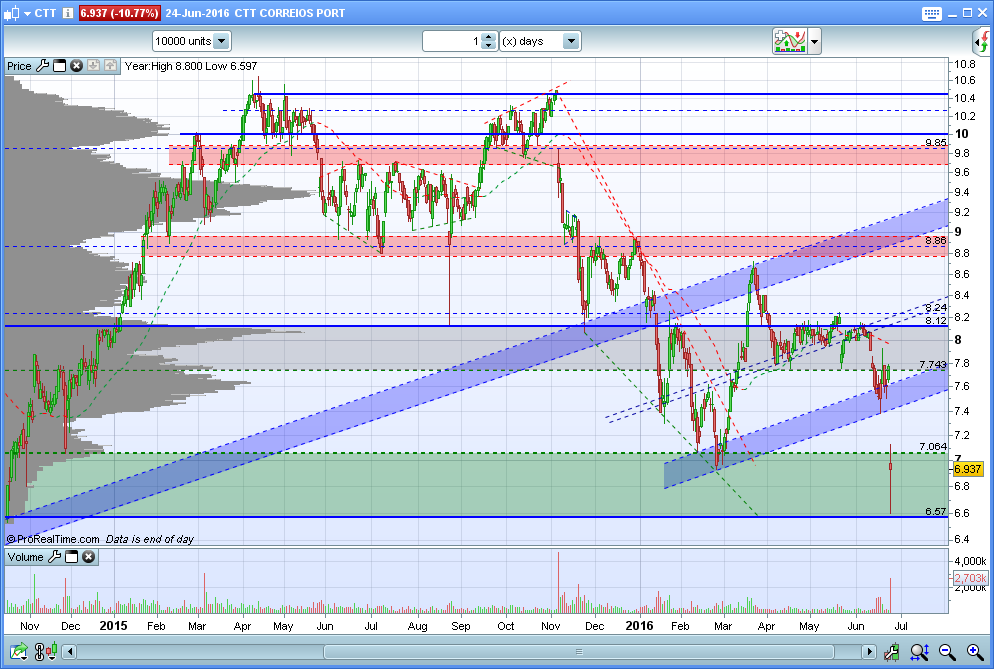
Task: Toggle Price panel maximize window icon
Action: [x=60, y=66]
